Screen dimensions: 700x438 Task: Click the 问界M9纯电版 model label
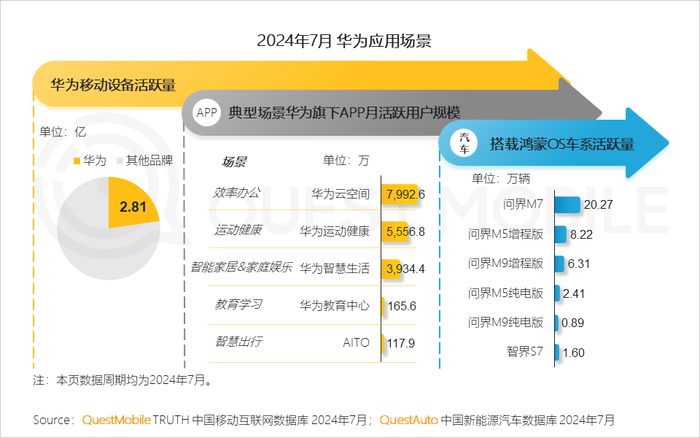505,322
